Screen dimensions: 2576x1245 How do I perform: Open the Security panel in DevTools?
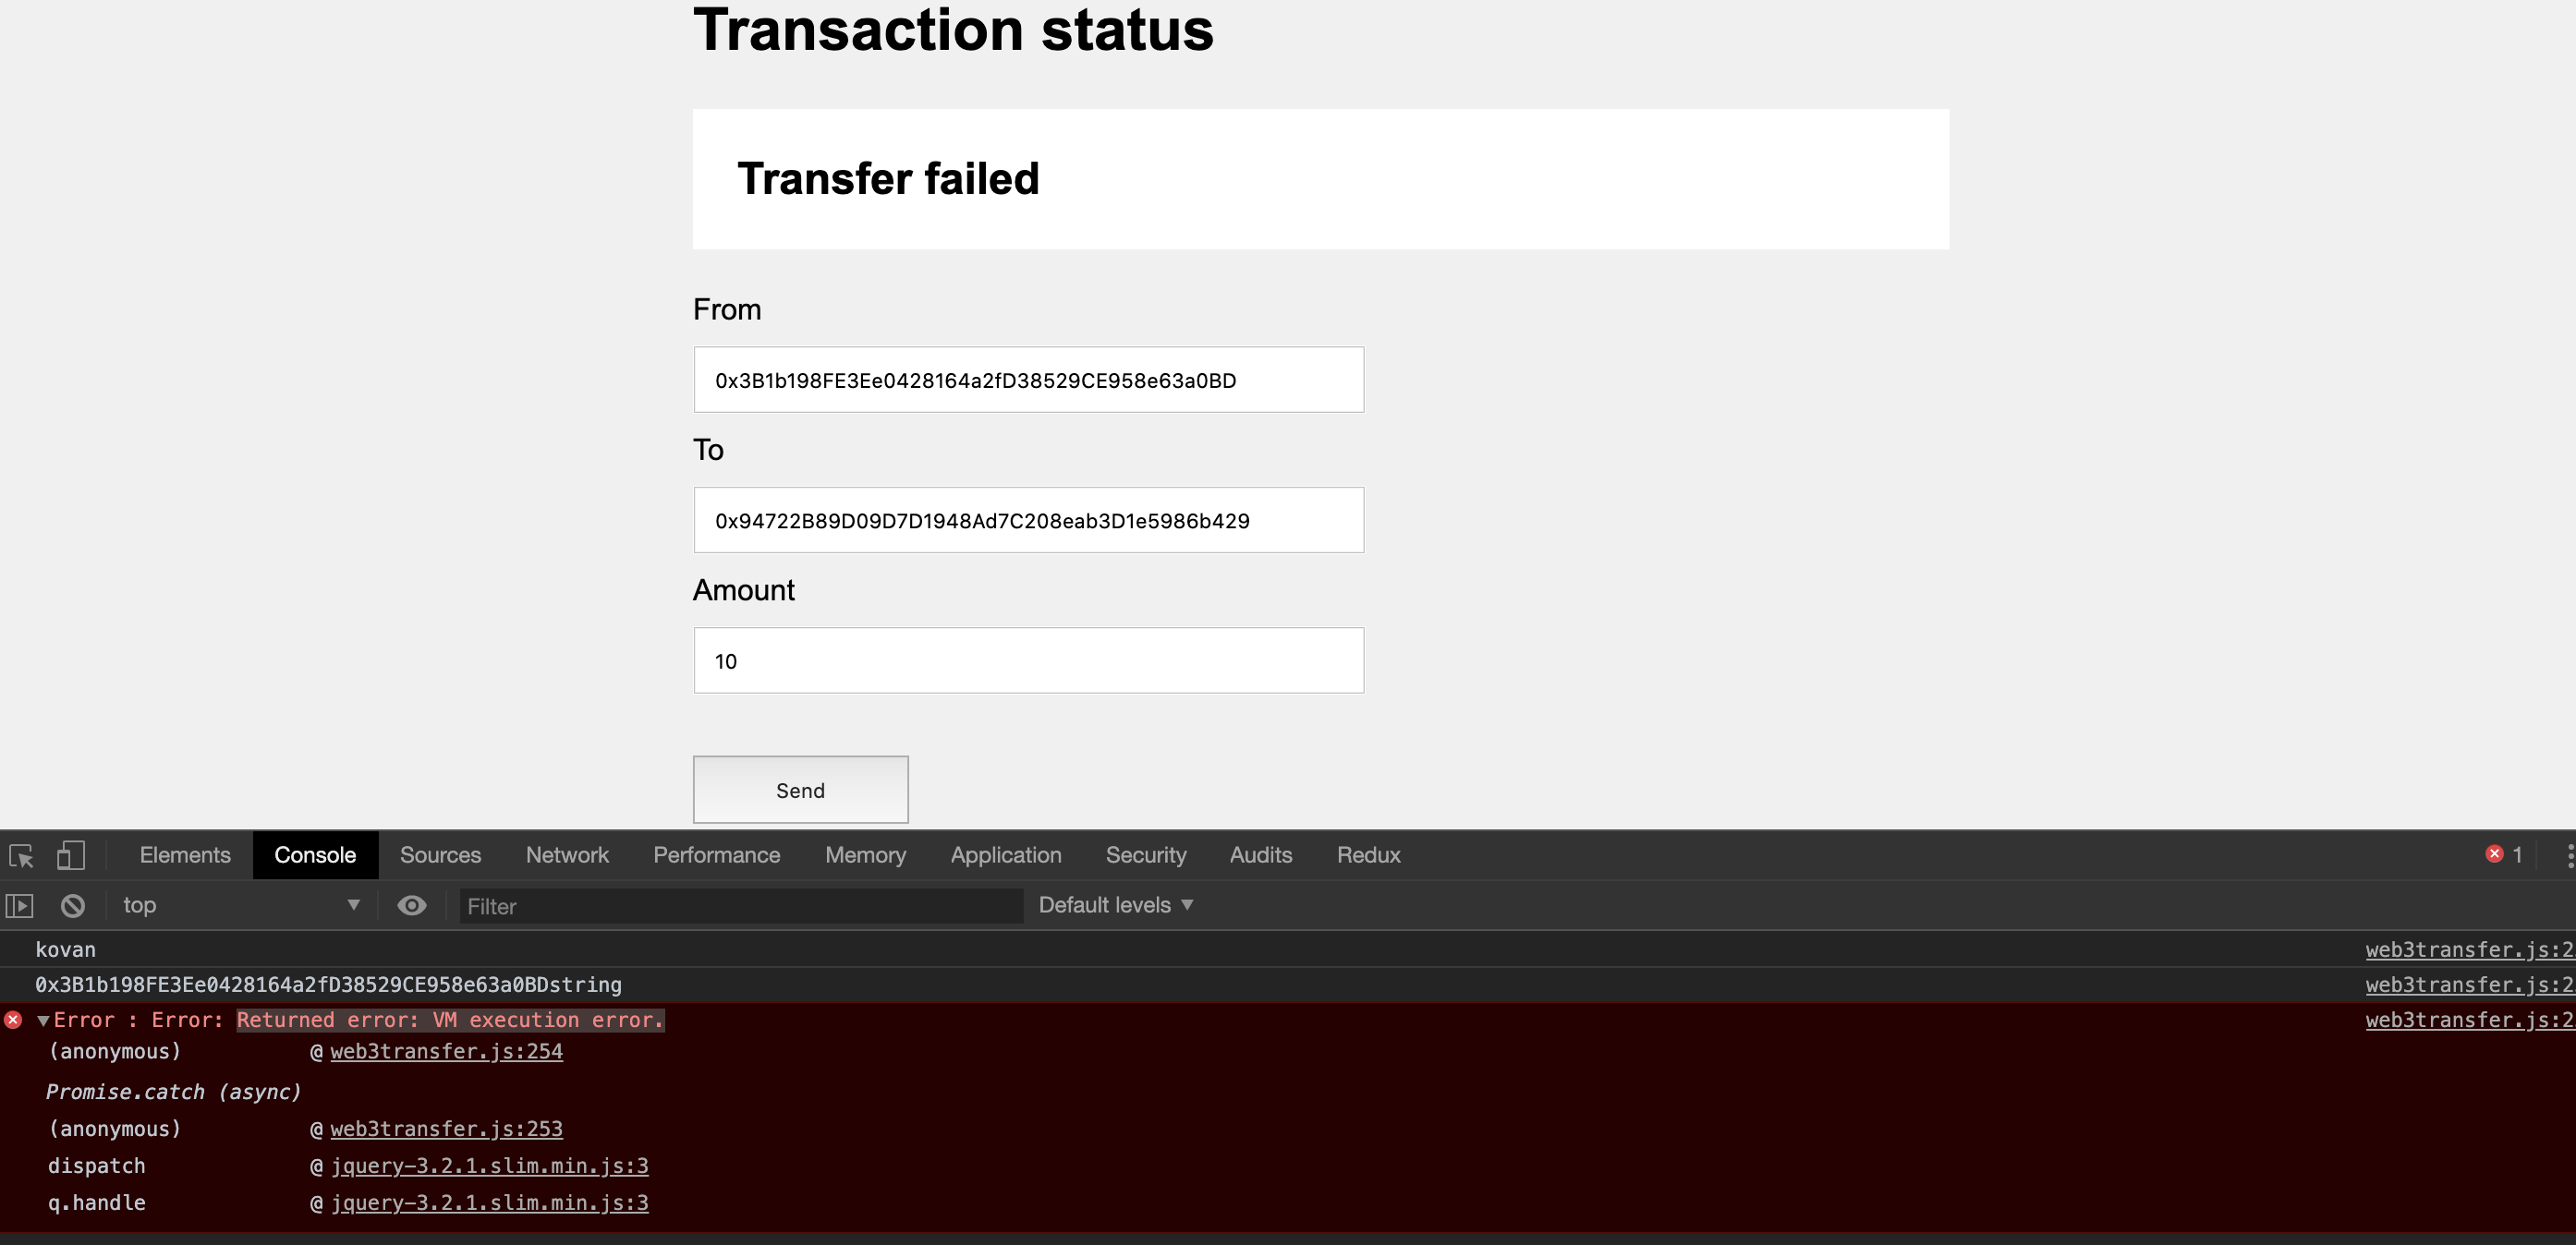pyautogui.click(x=1145, y=856)
